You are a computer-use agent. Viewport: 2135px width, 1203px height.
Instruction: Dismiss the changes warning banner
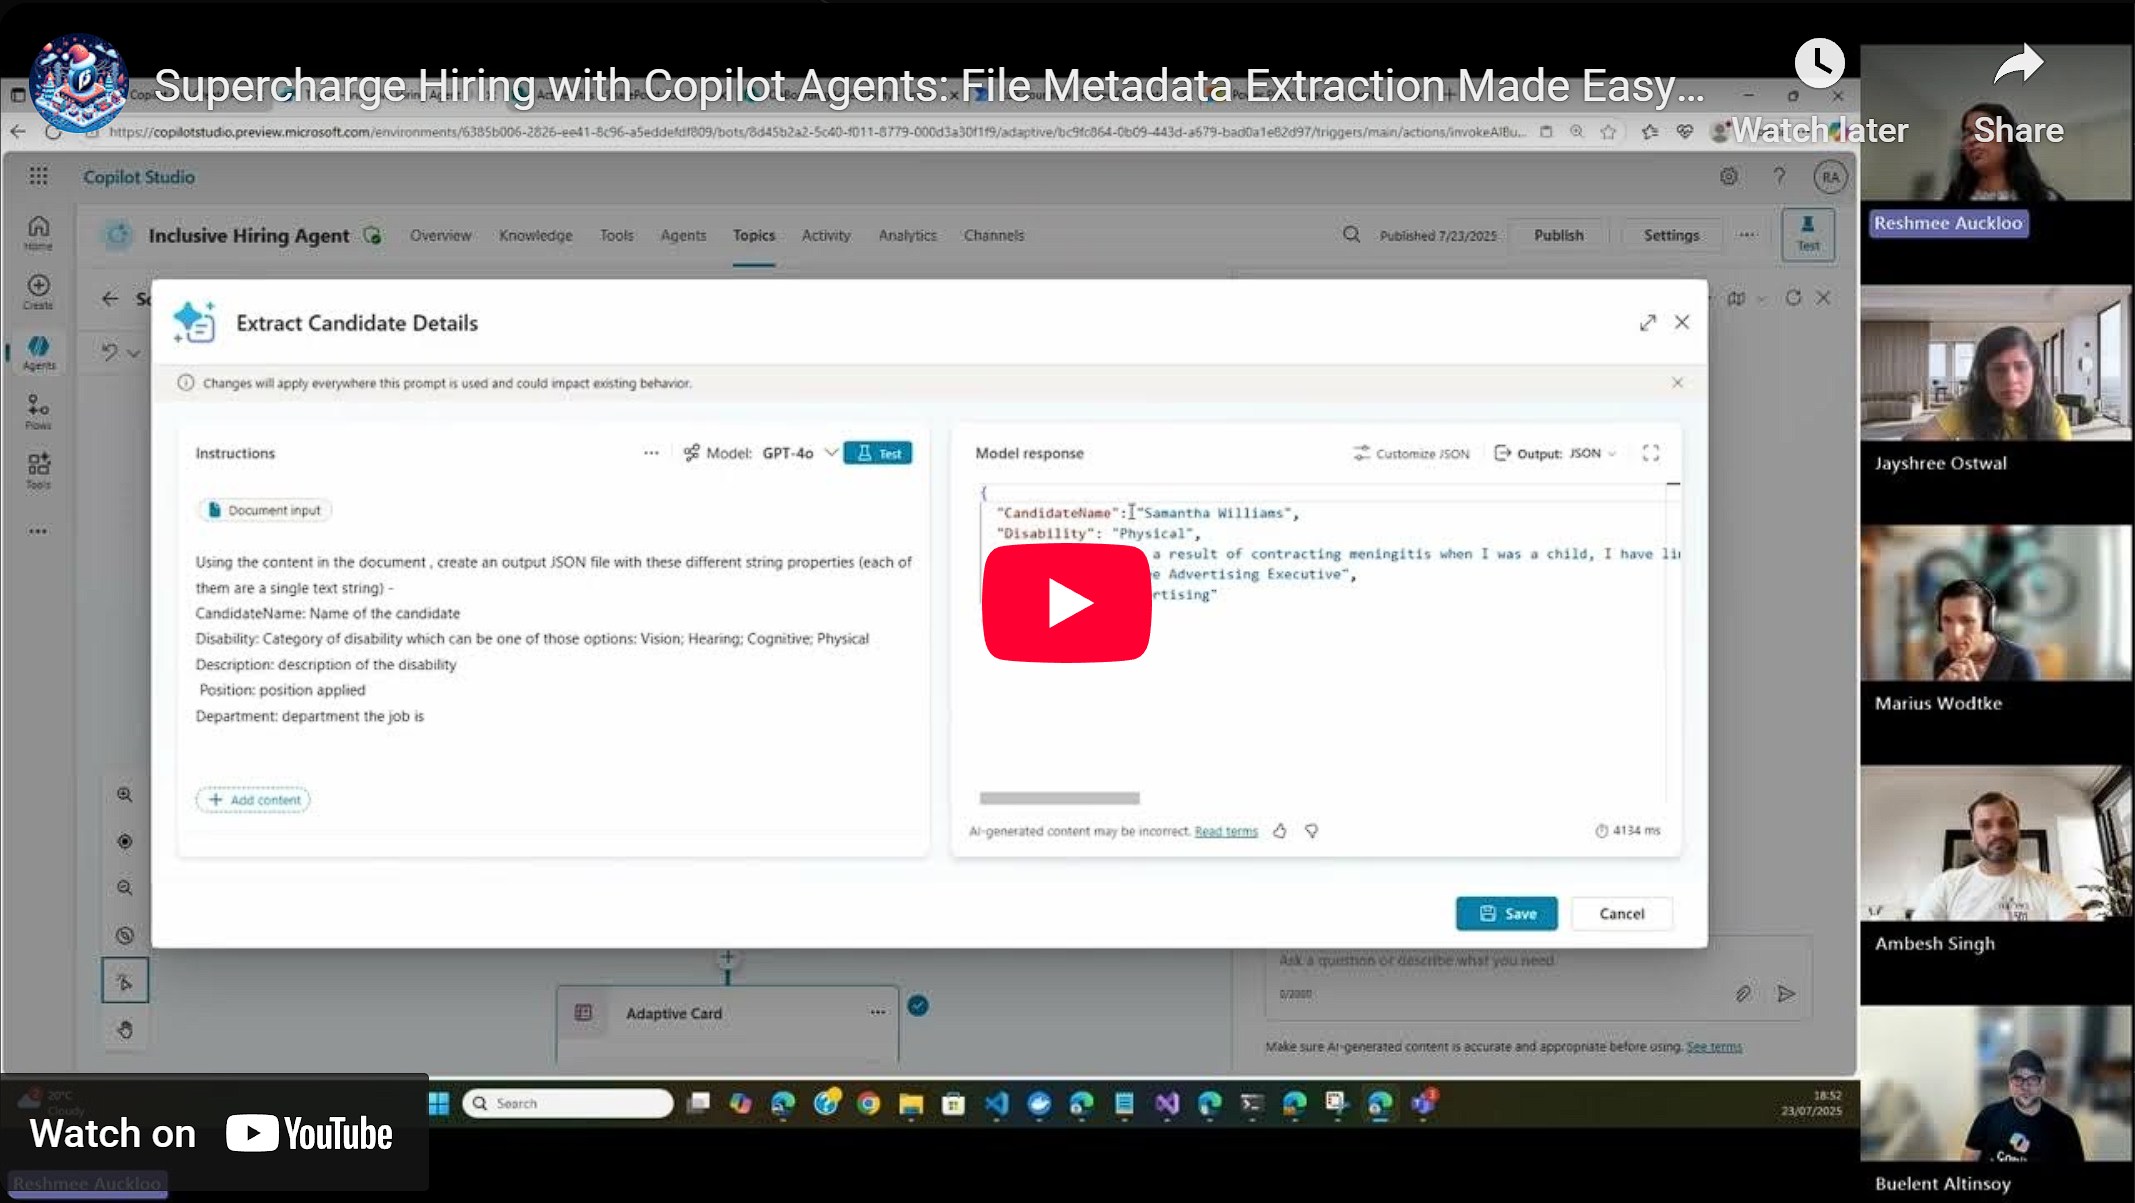pyautogui.click(x=1677, y=383)
